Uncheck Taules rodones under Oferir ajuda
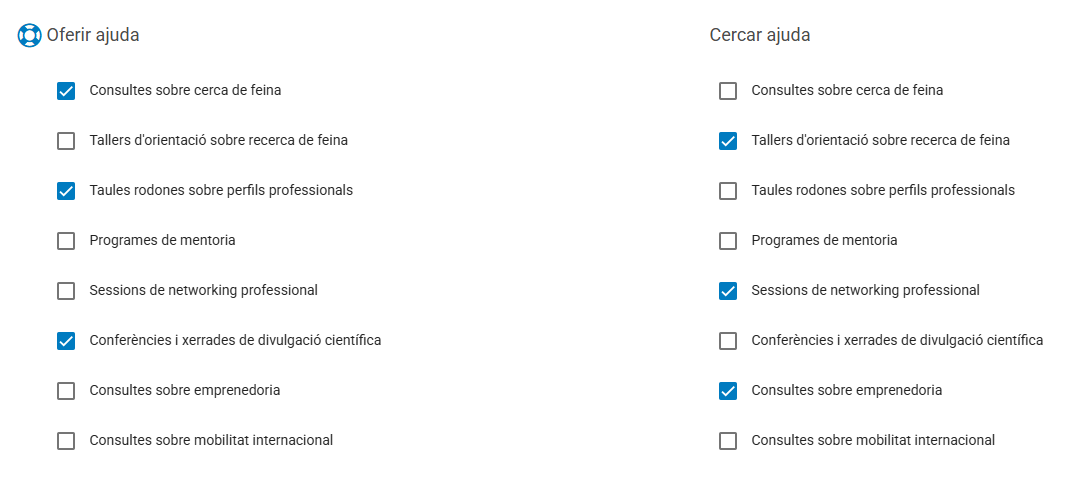Viewport: 1092px width, 480px height. (66, 191)
